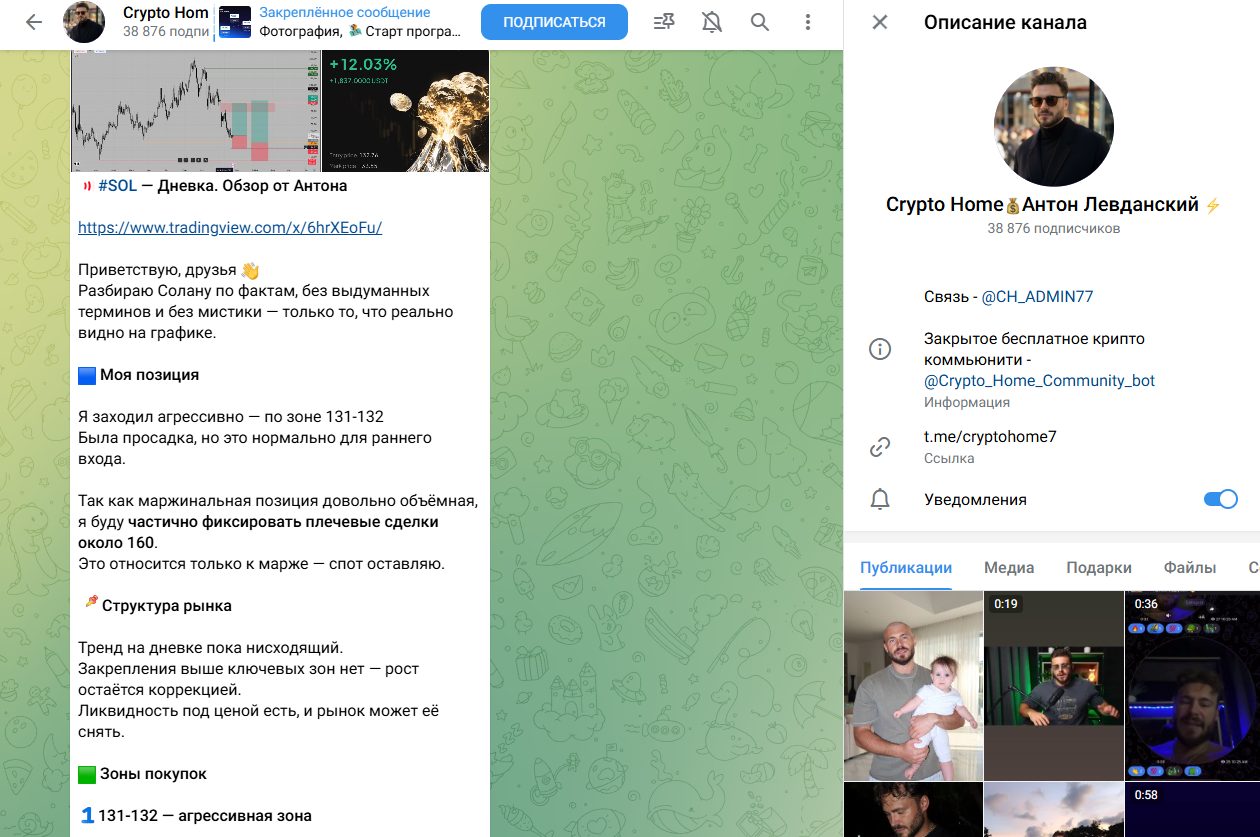The width and height of the screenshot is (1260, 837).
Task: Open the three-dot more options menu
Action: 808,22
